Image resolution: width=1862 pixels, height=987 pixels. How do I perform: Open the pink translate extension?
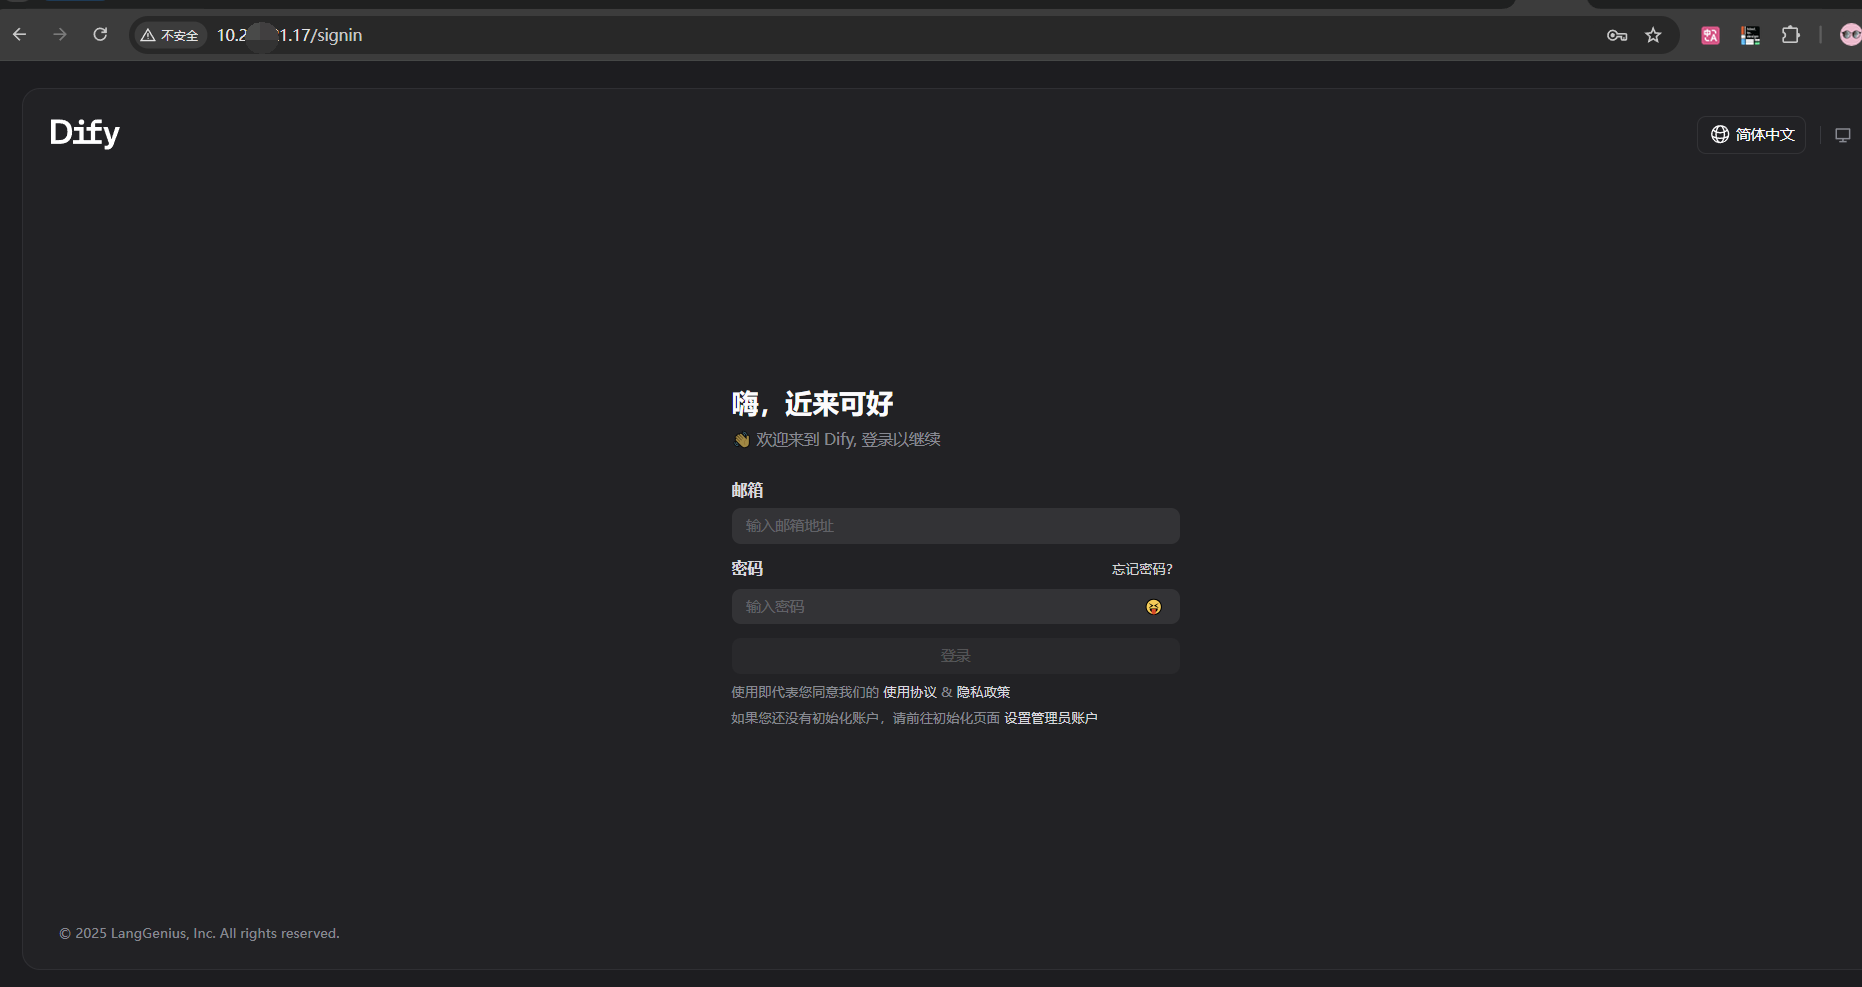point(1711,35)
